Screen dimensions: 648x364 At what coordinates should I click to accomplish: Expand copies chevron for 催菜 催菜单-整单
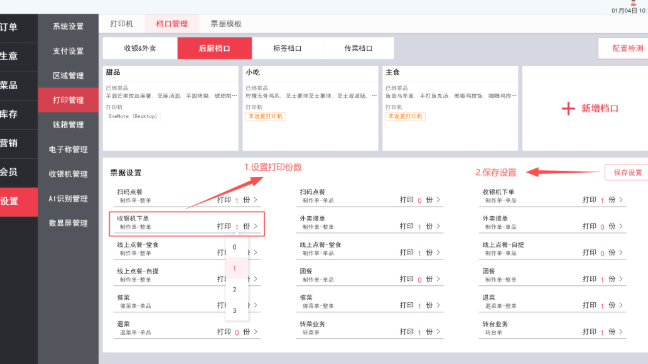tap(438, 305)
